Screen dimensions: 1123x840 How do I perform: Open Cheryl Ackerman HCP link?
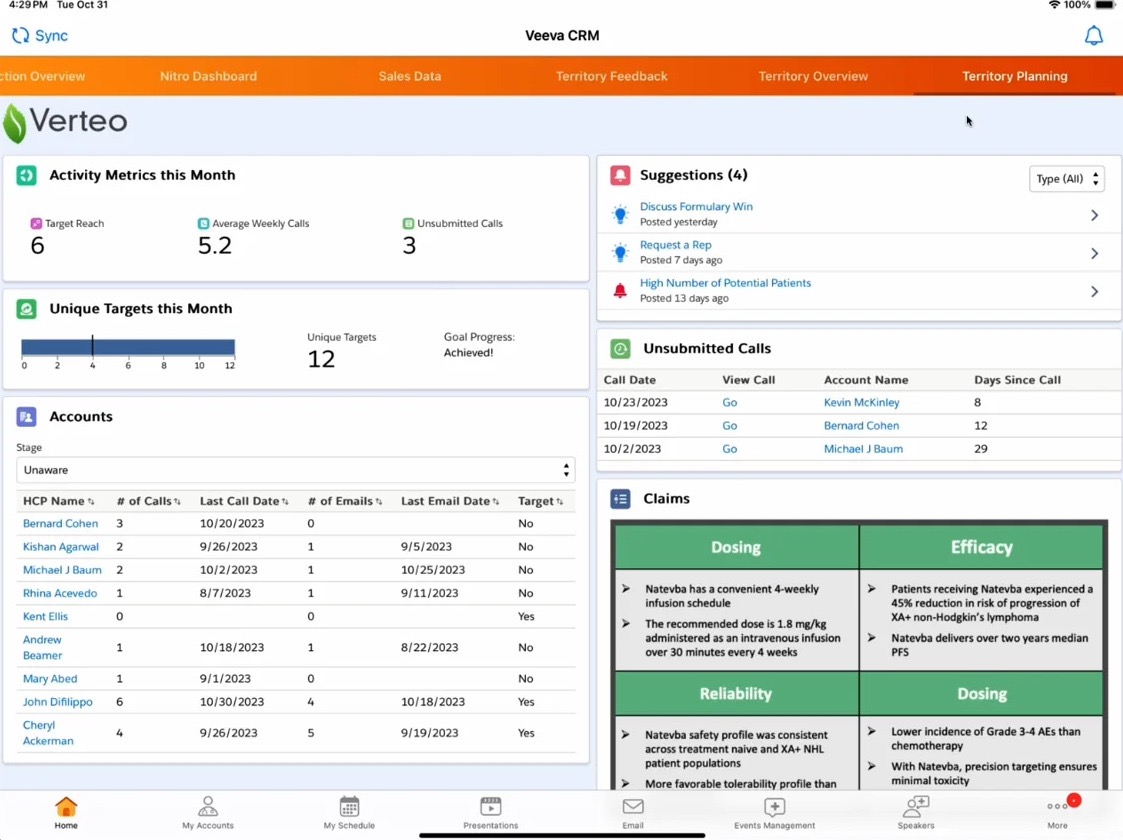click(48, 733)
